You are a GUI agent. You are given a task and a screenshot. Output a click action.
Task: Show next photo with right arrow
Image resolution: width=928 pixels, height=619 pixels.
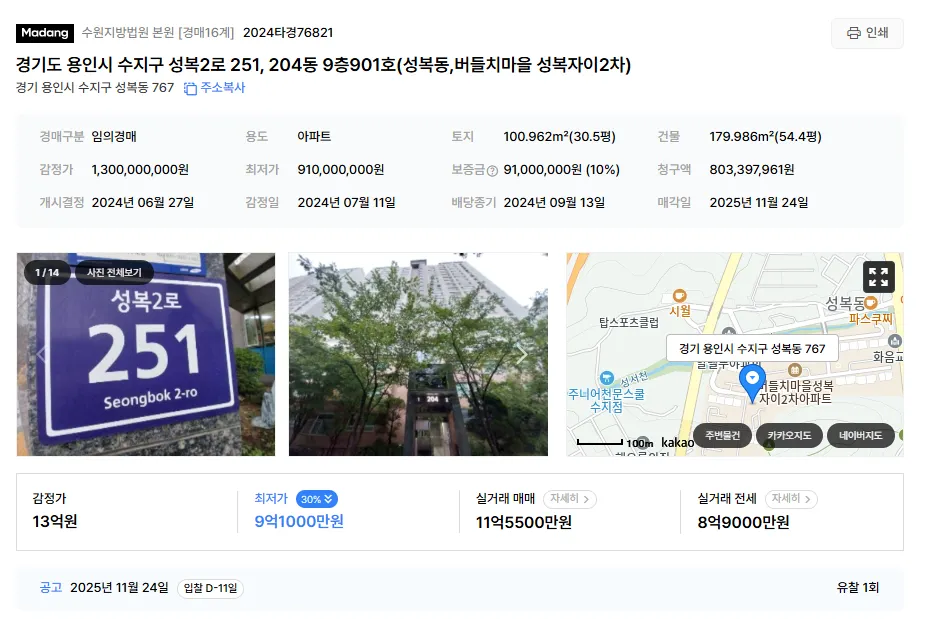pos(521,355)
